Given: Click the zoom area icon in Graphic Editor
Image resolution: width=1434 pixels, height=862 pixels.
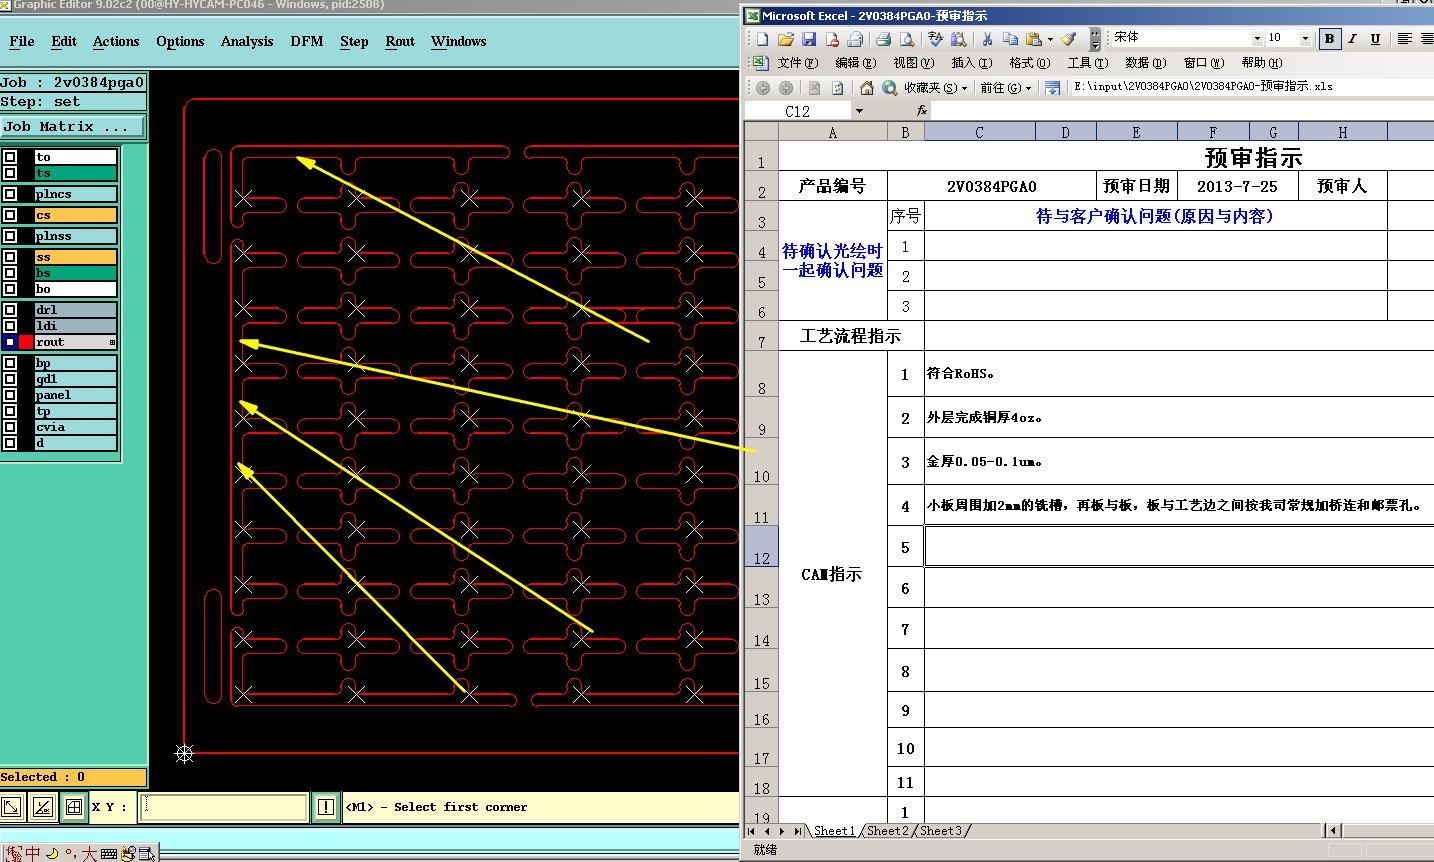Looking at the screenshot, I should (12, 807).
